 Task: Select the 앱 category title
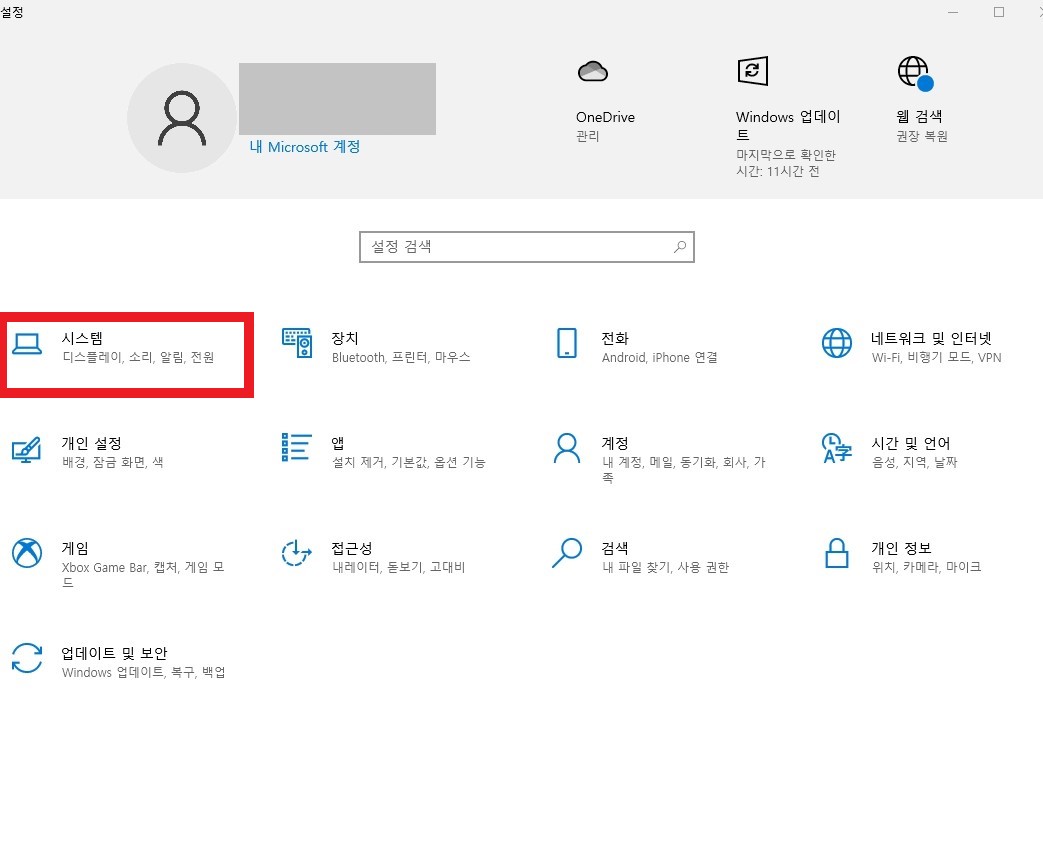point(338,443)
